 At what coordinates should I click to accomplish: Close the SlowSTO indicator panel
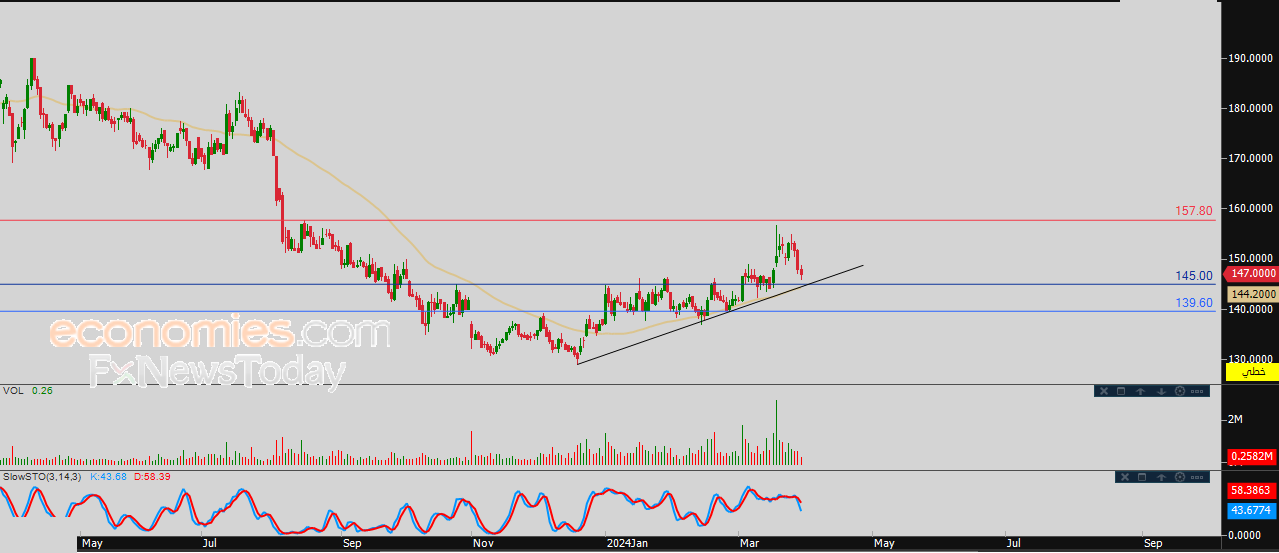[x=1125, y=477]
